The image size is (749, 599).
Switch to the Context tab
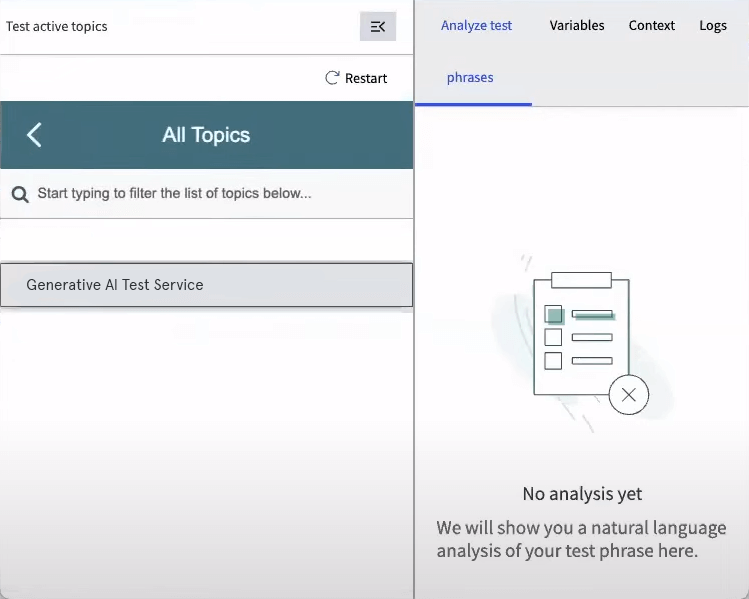652,25
